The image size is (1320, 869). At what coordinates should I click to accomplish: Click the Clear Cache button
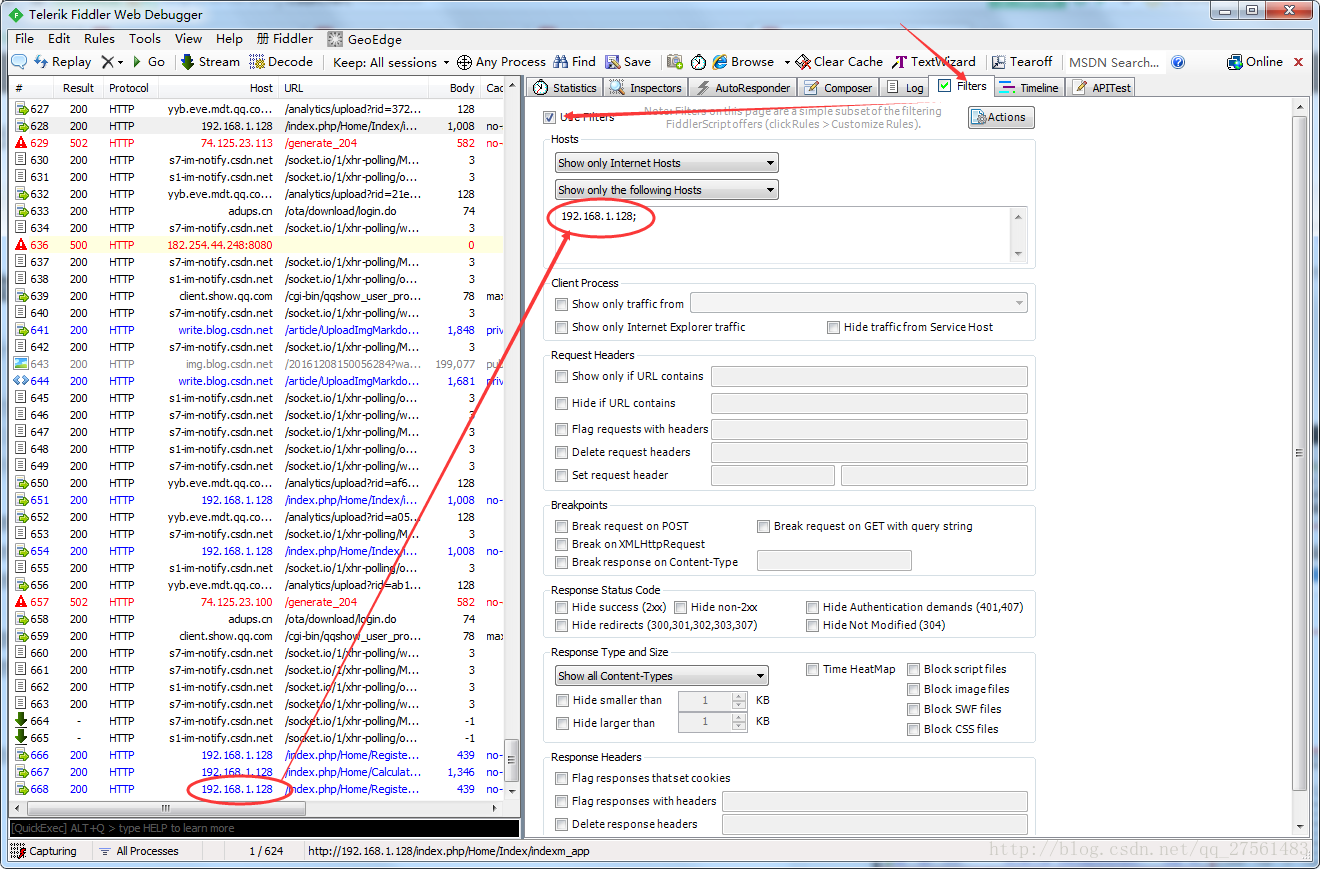click(839, 62)
